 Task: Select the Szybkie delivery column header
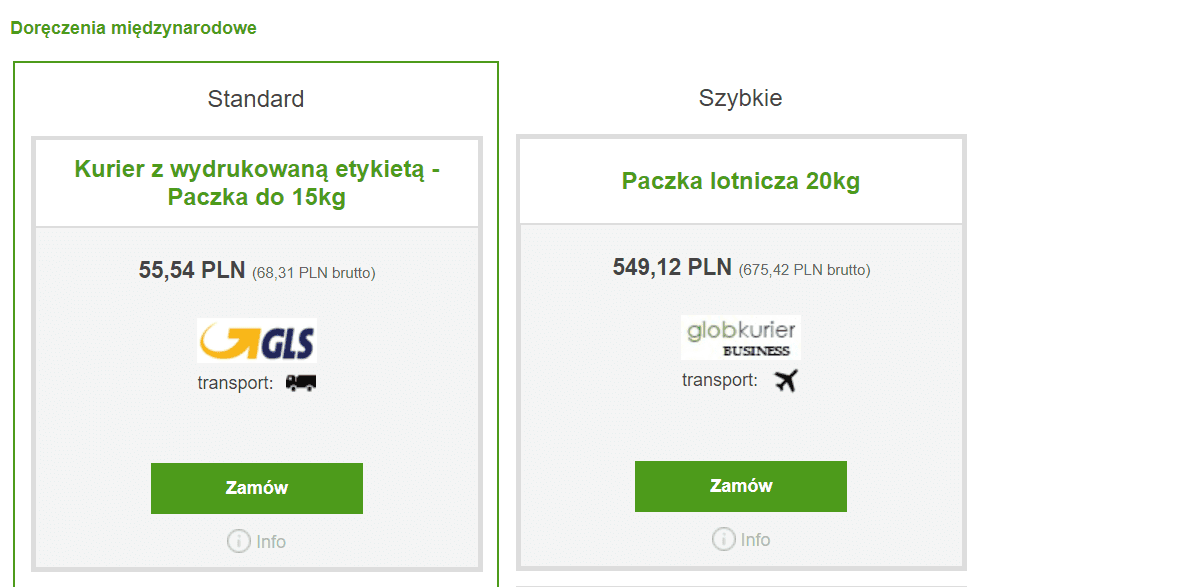(x=740, y=98)
